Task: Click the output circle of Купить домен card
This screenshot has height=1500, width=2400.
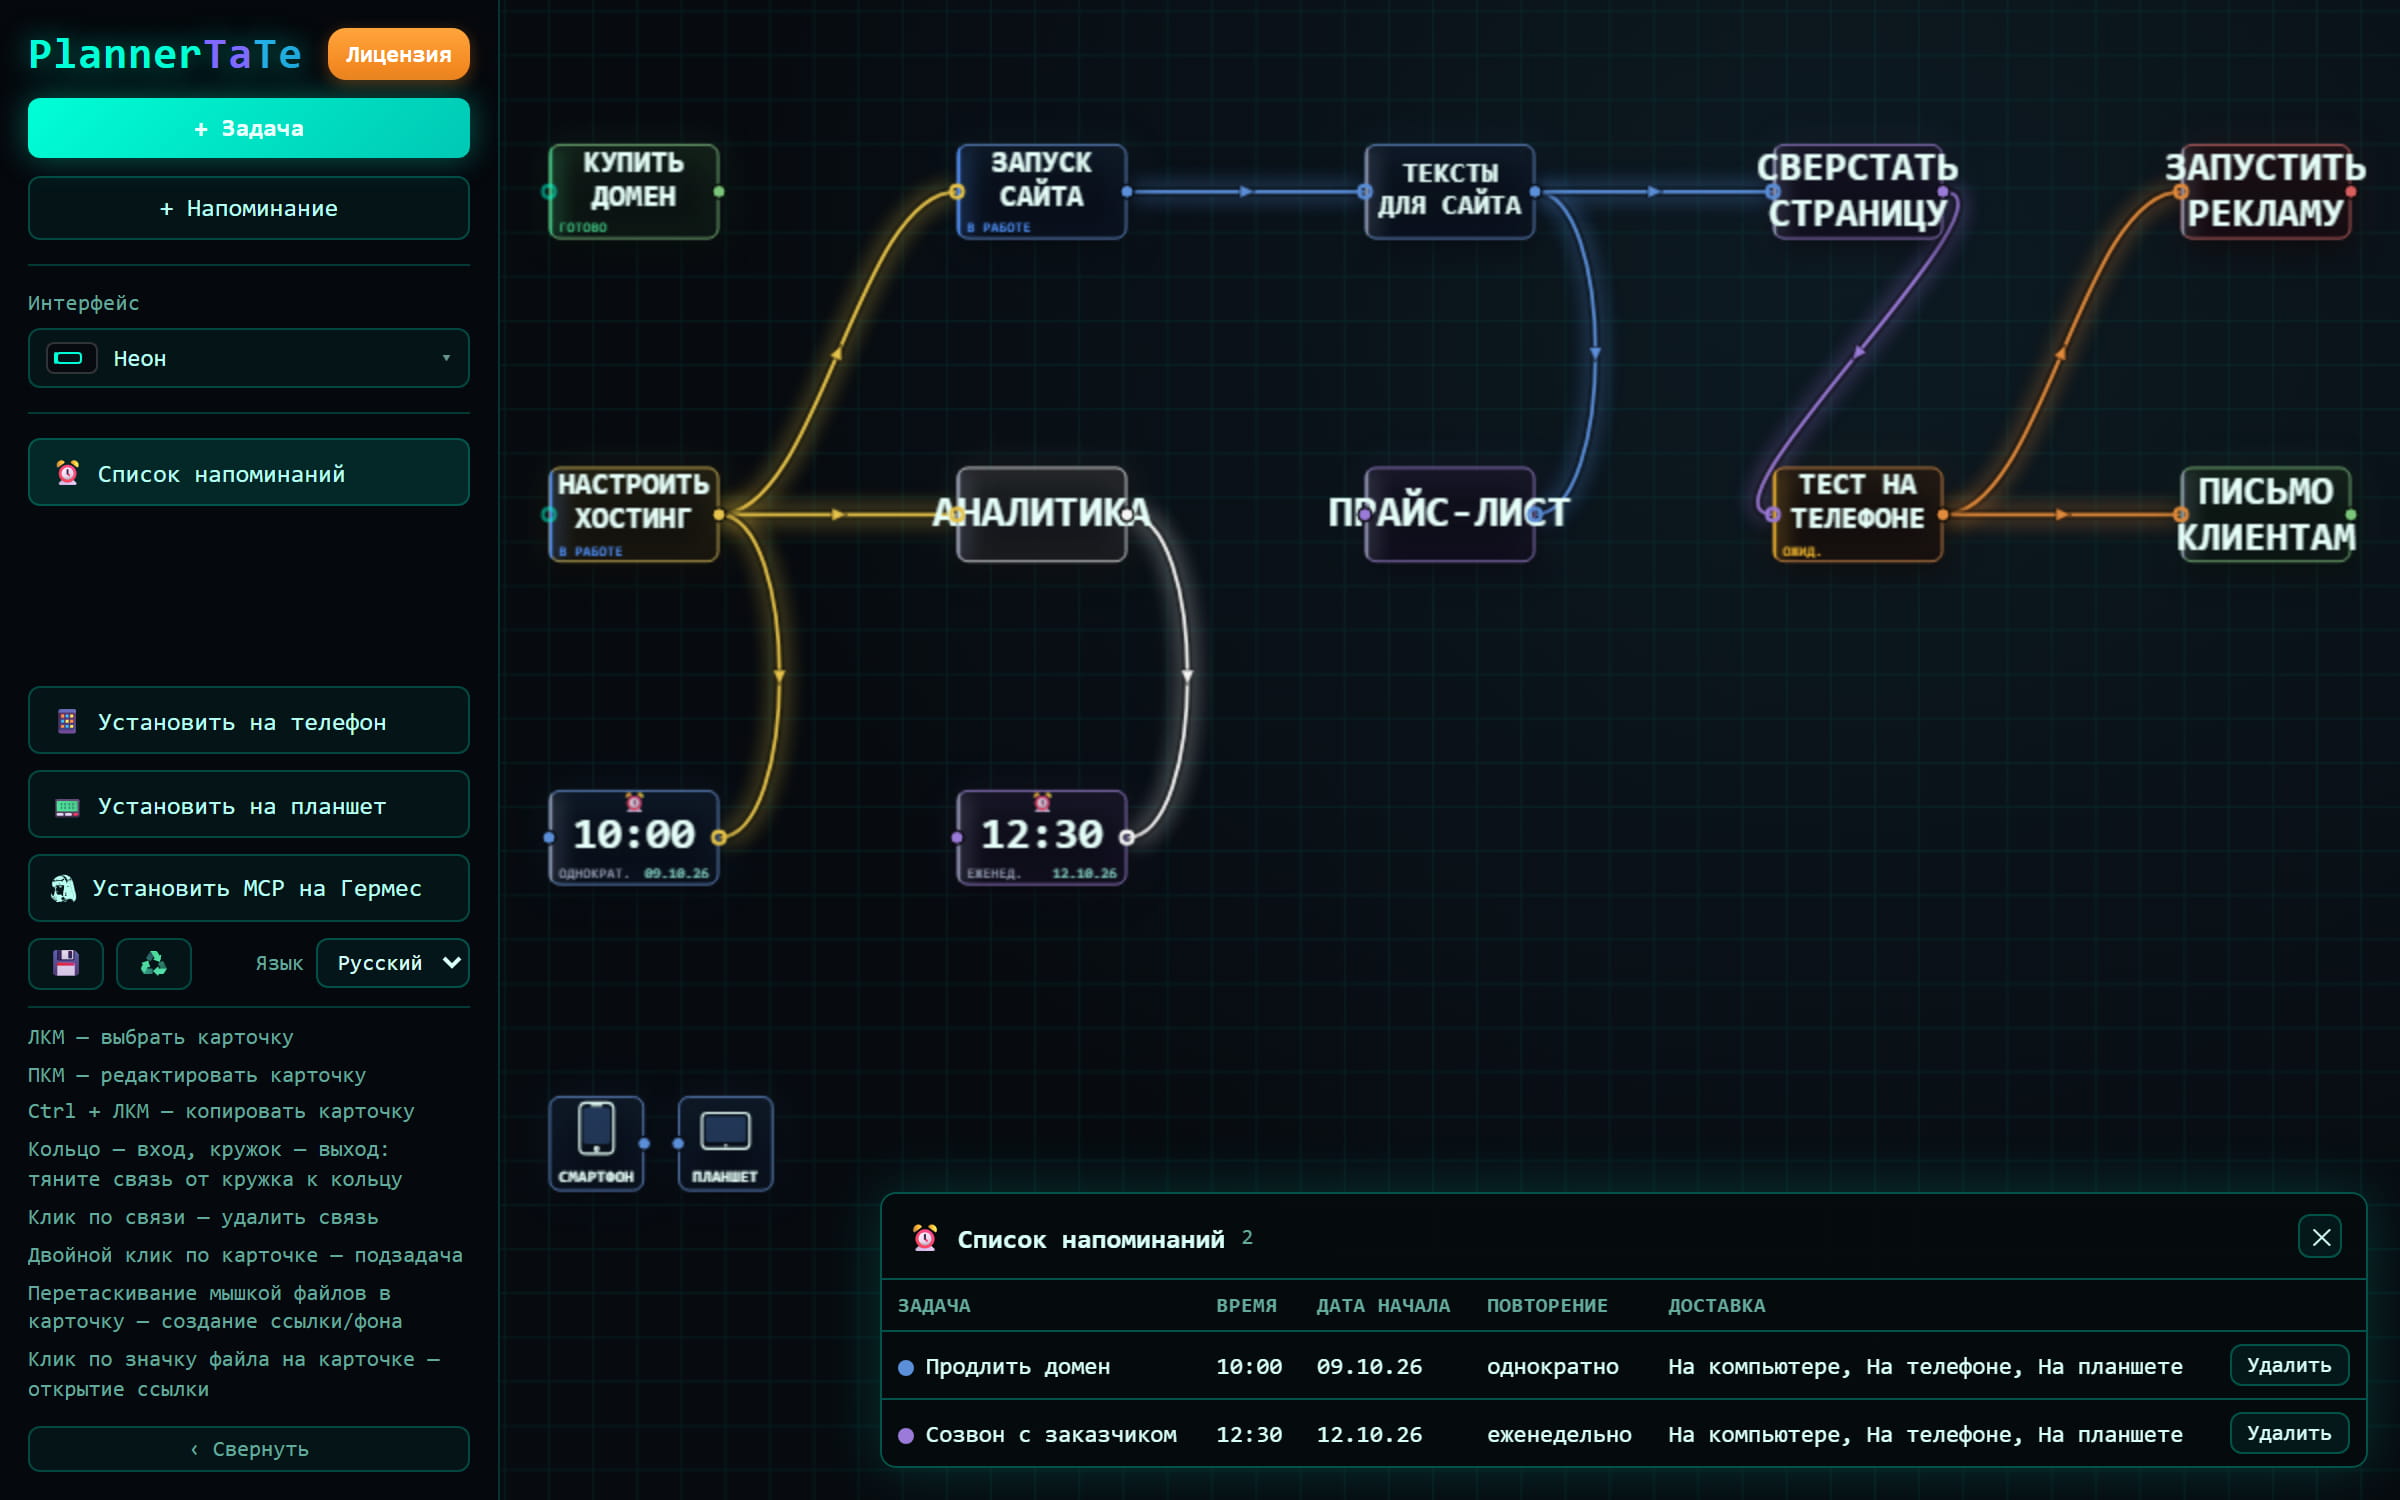Action: coord(719,191)
